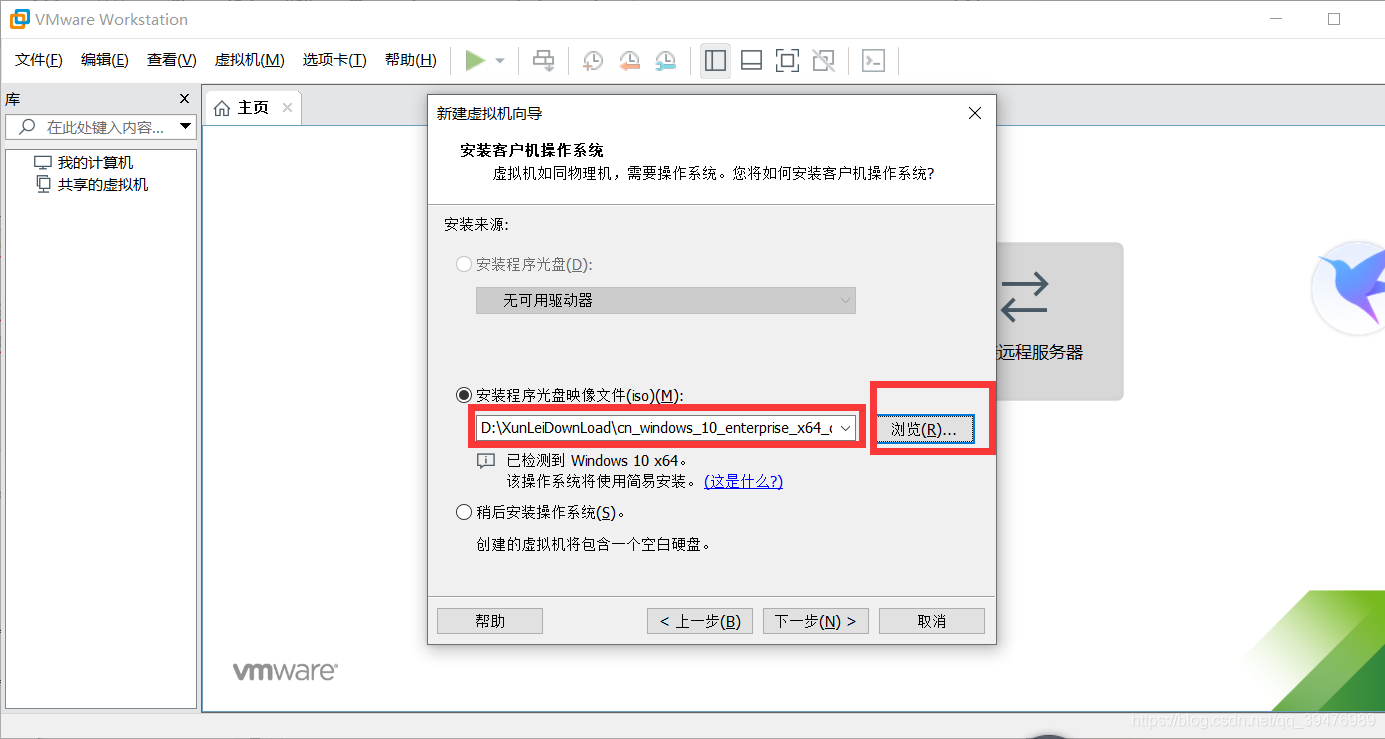The image size is (1385, 739).
Task: Click the computer icon beside 我的计算机
Action: click(43, 163)
